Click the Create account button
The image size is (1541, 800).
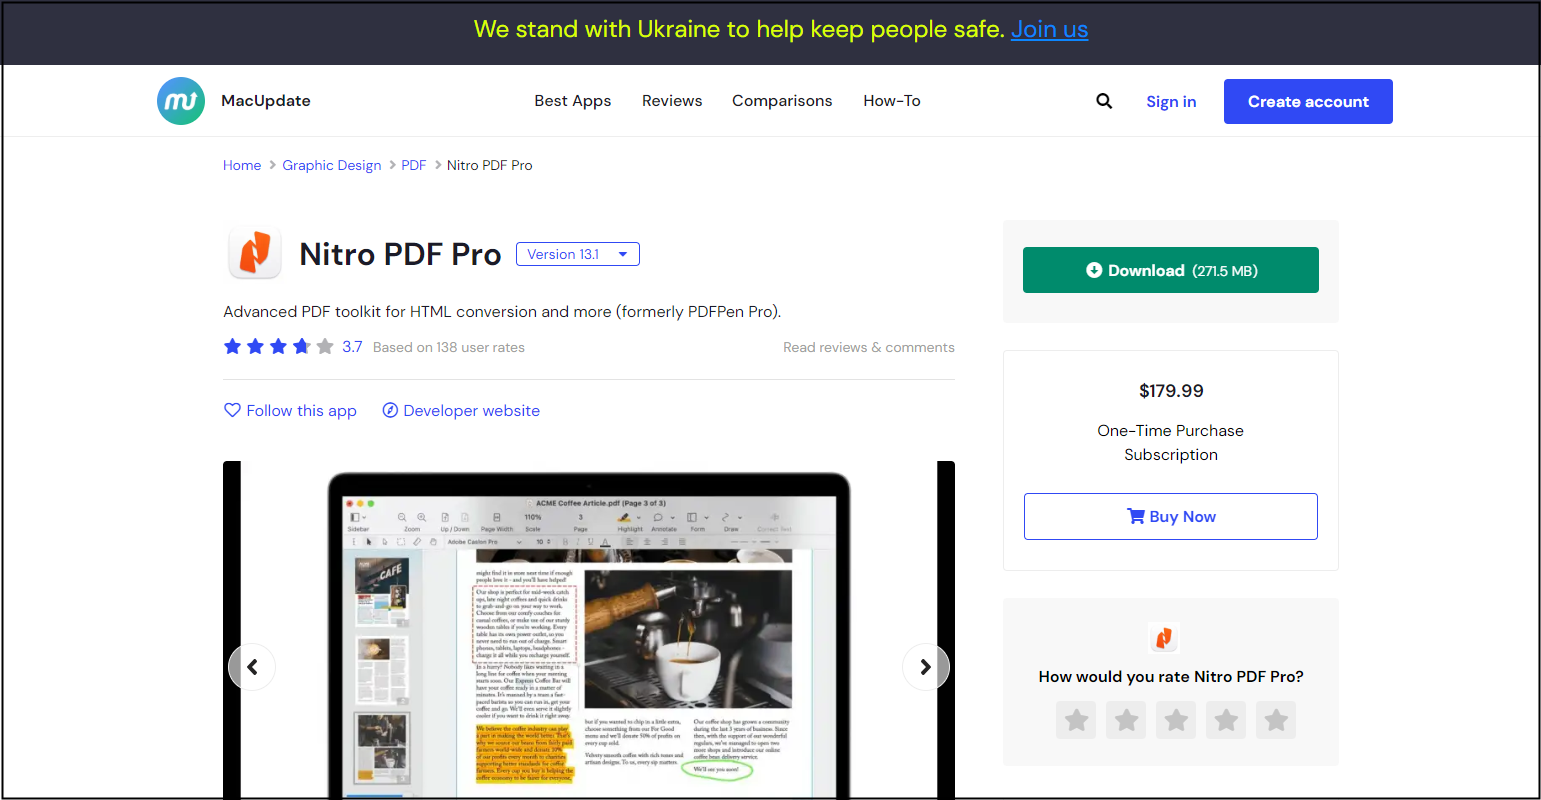(1308, 101)
